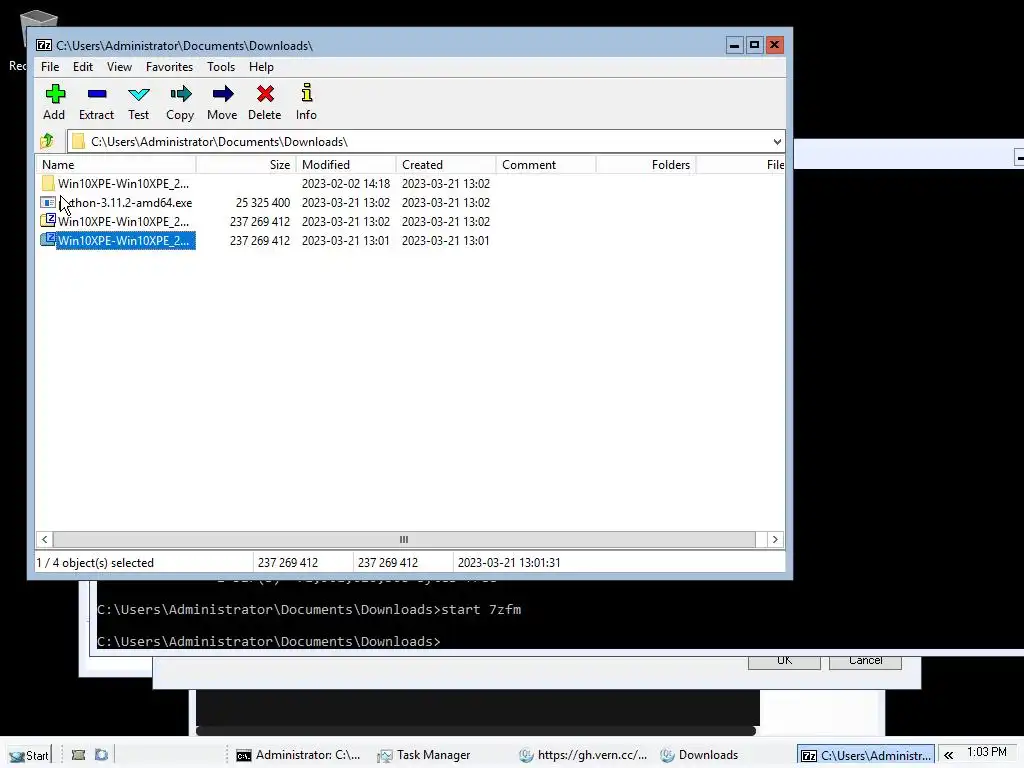Sort by the Modified column header

(346, 165)
